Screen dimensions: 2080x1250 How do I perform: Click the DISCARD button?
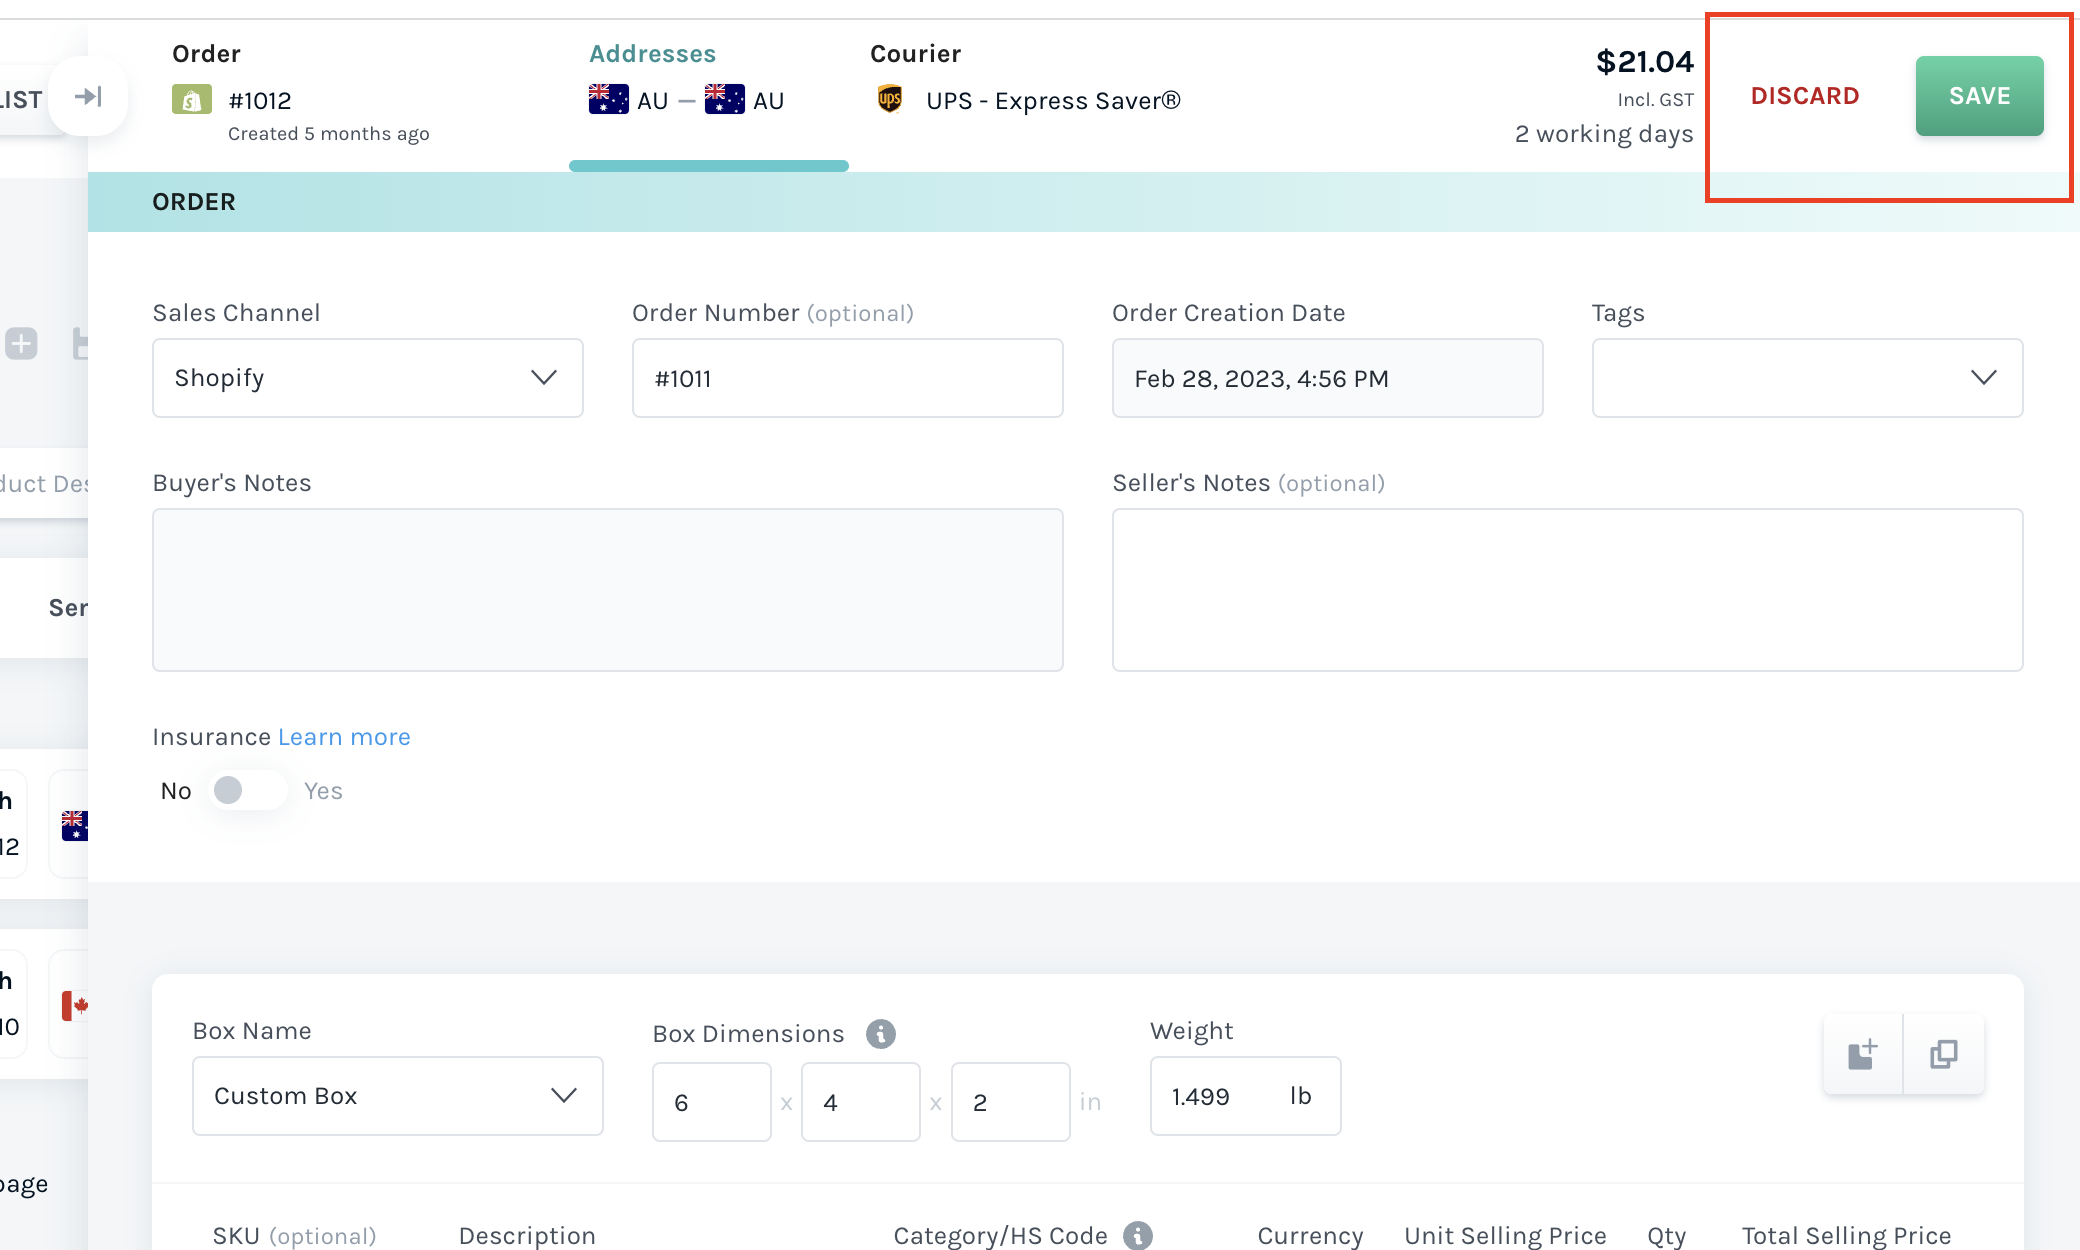tap(1804, 95)
